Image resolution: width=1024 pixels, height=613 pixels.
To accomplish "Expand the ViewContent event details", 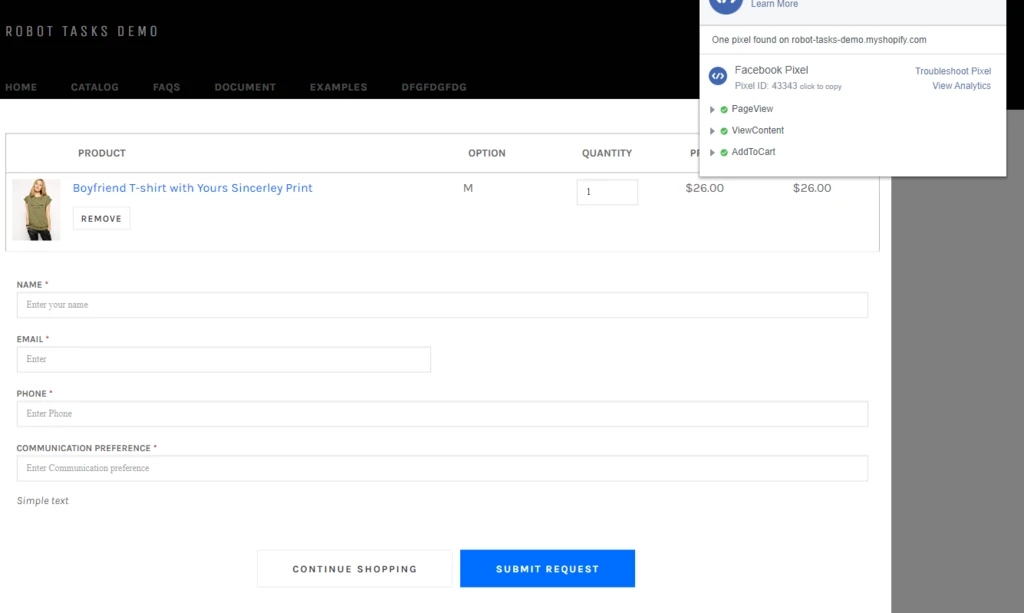I will (712, 131).
